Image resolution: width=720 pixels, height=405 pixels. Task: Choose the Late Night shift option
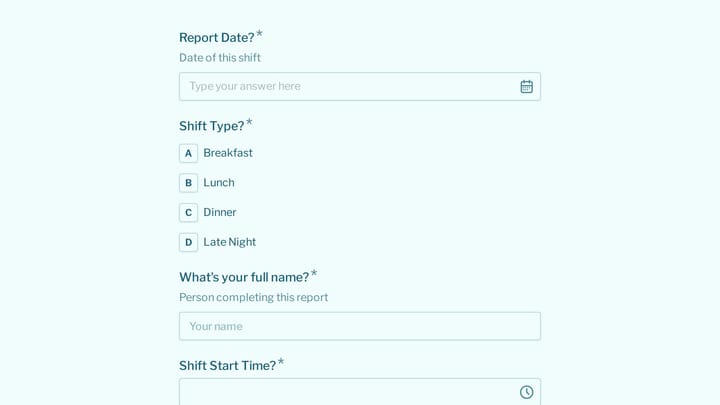(230, 242)
